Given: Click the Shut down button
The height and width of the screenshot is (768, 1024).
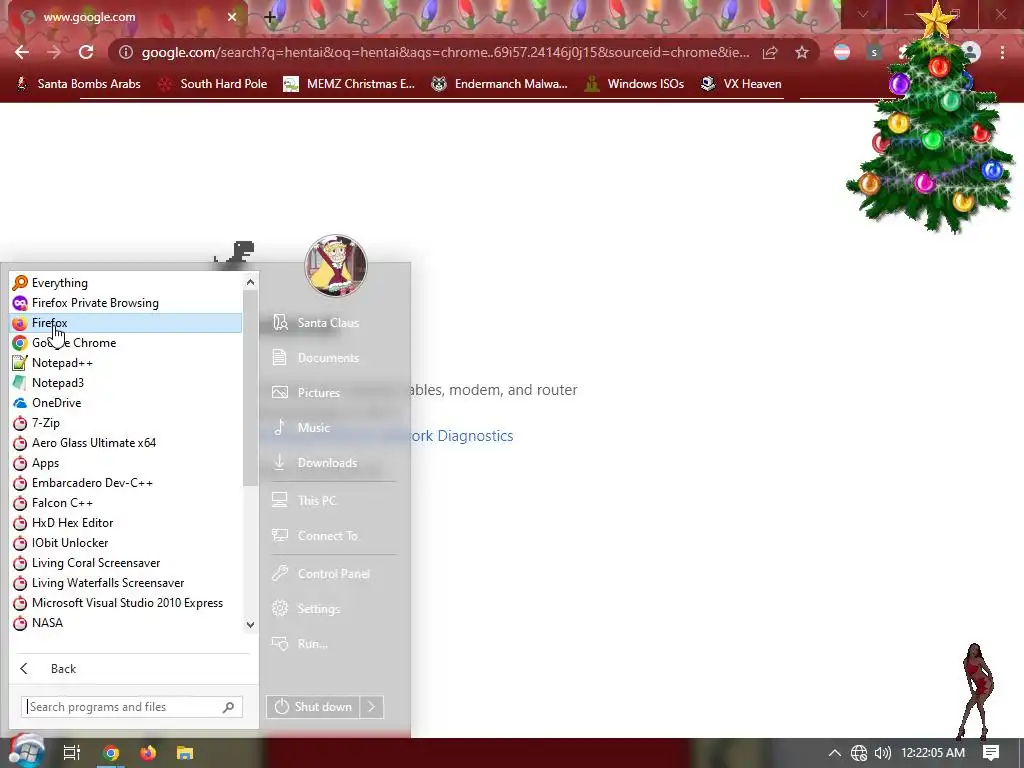Looking at the screenshot, I should click(x=312, y=707).
